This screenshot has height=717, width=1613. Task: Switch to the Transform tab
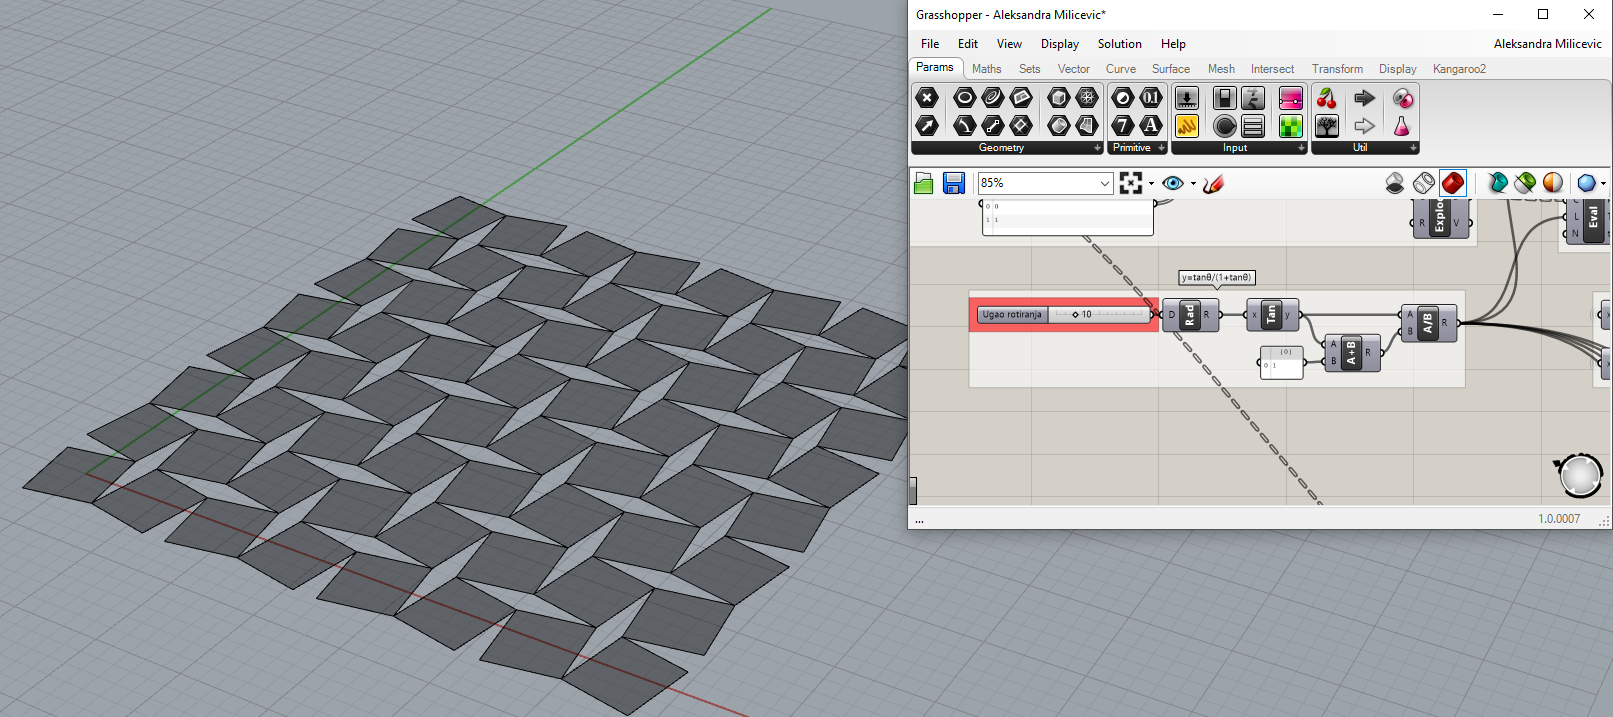pyautogui.click(x=1337, y=69)
